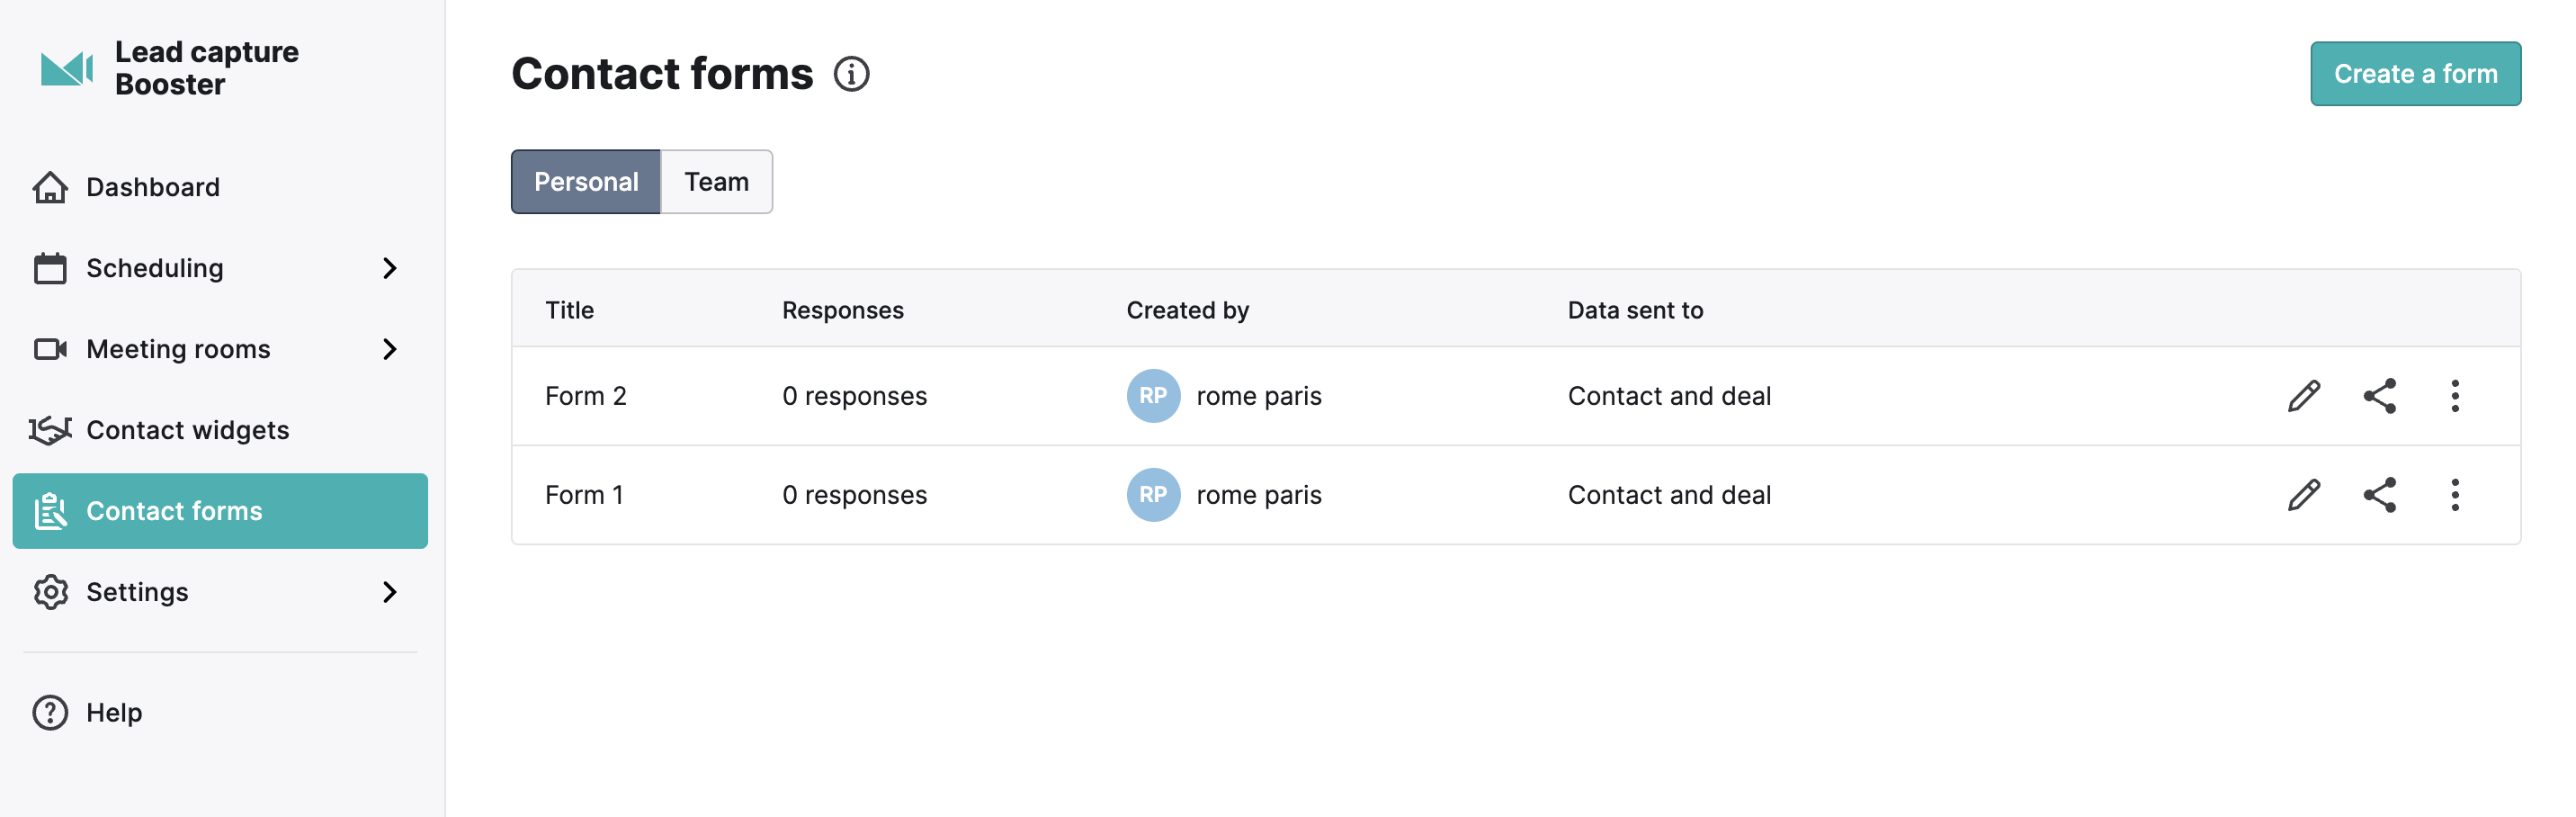The width and height of the screenshot is (2576, 817).
Task: Expand the Scheduling submenu chevron
Action: [390, 268]
